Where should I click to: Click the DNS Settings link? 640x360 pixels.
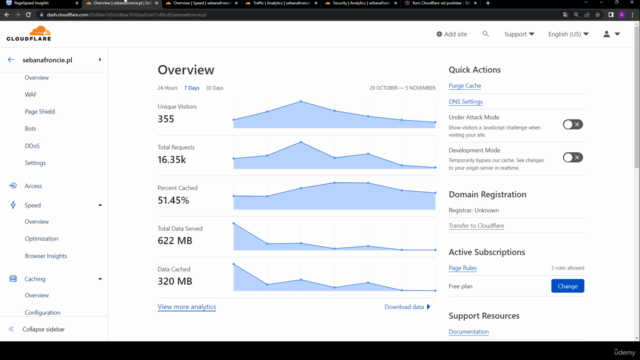point(465,102)
